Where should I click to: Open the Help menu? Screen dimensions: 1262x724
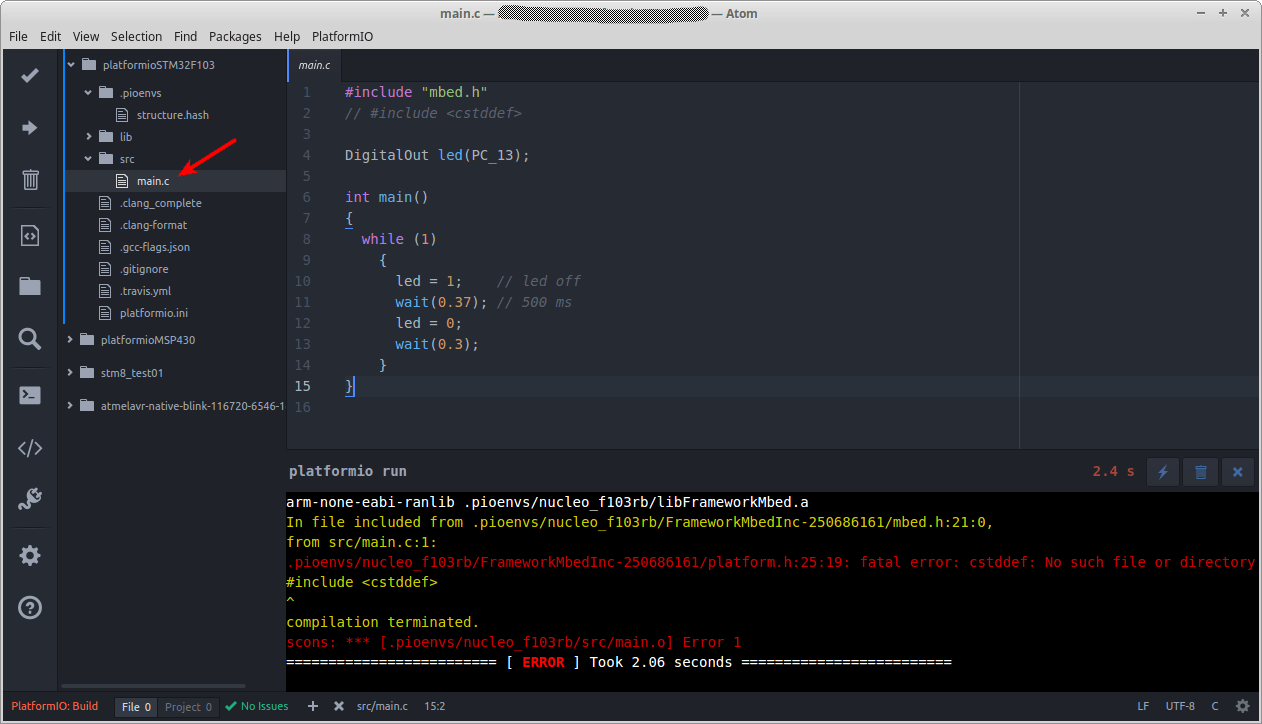tap(287, 36)
